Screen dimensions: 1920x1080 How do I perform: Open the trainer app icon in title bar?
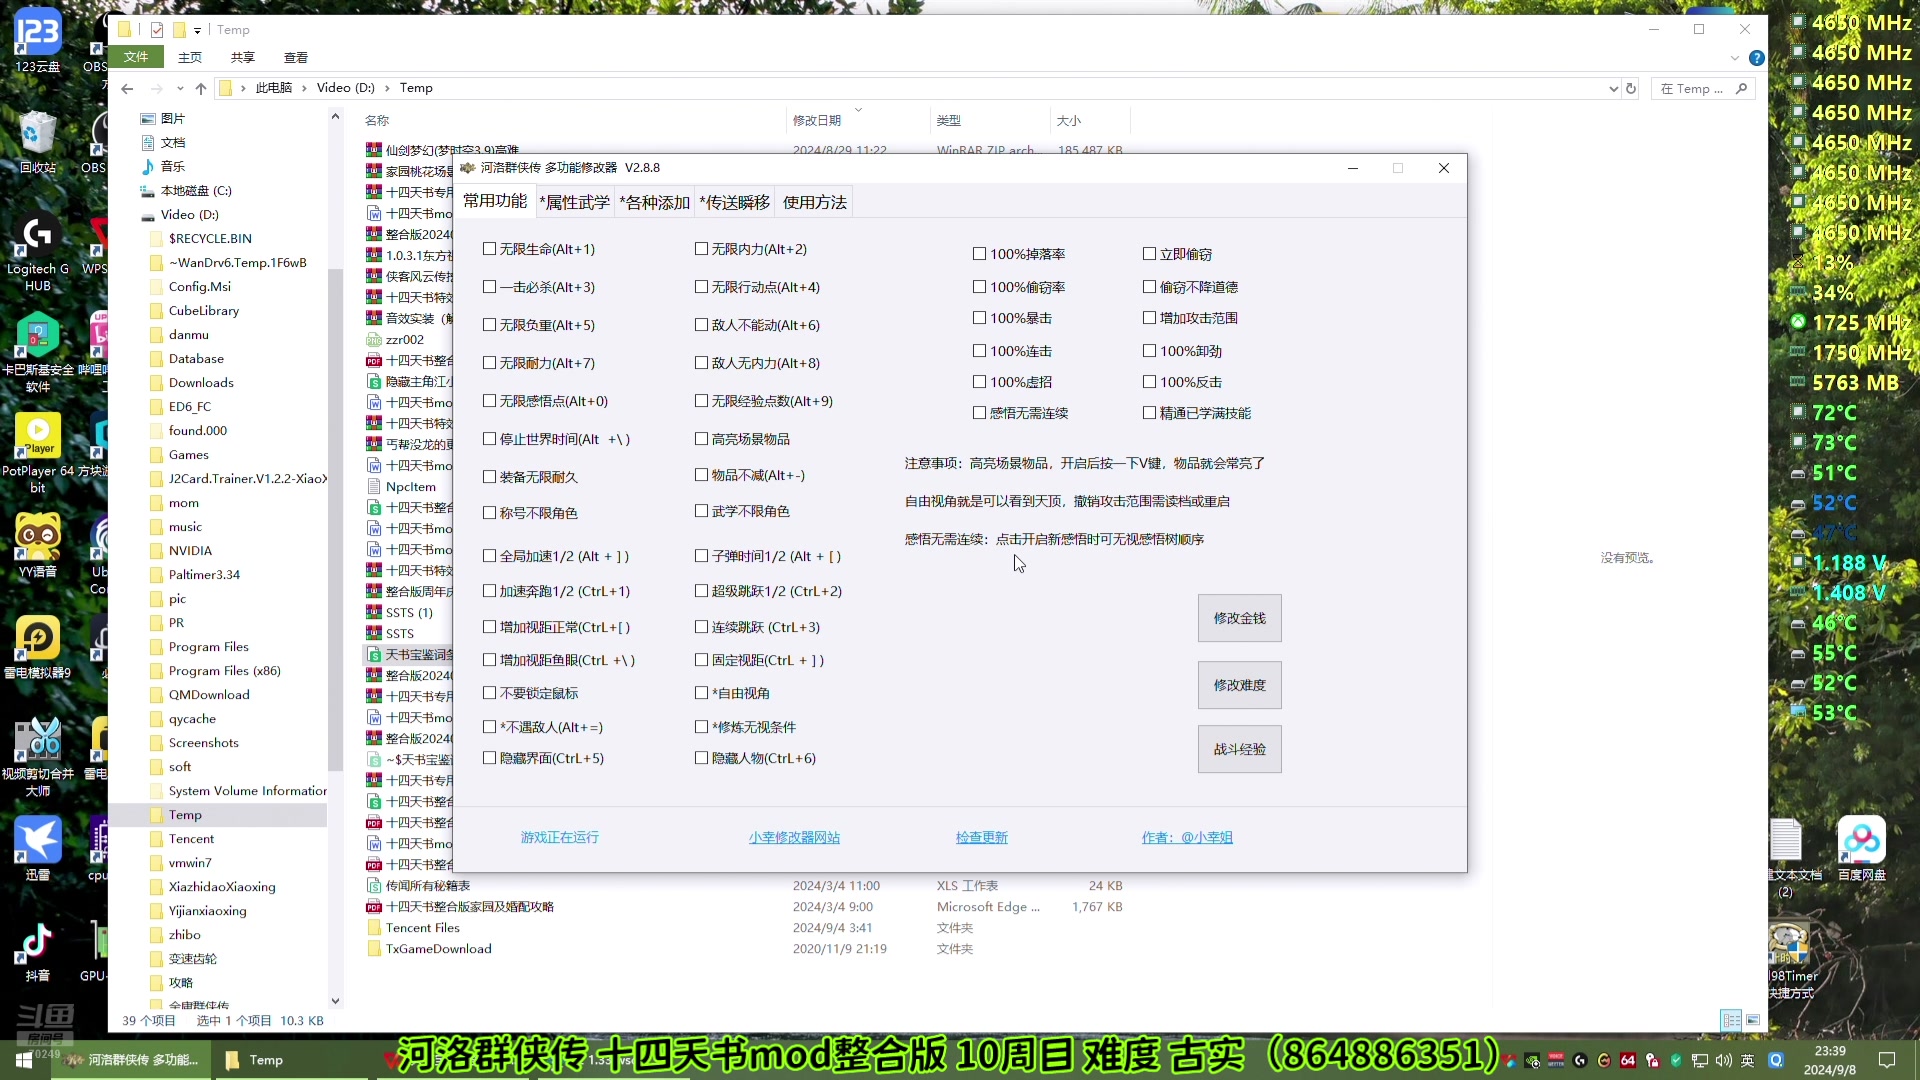467,168
